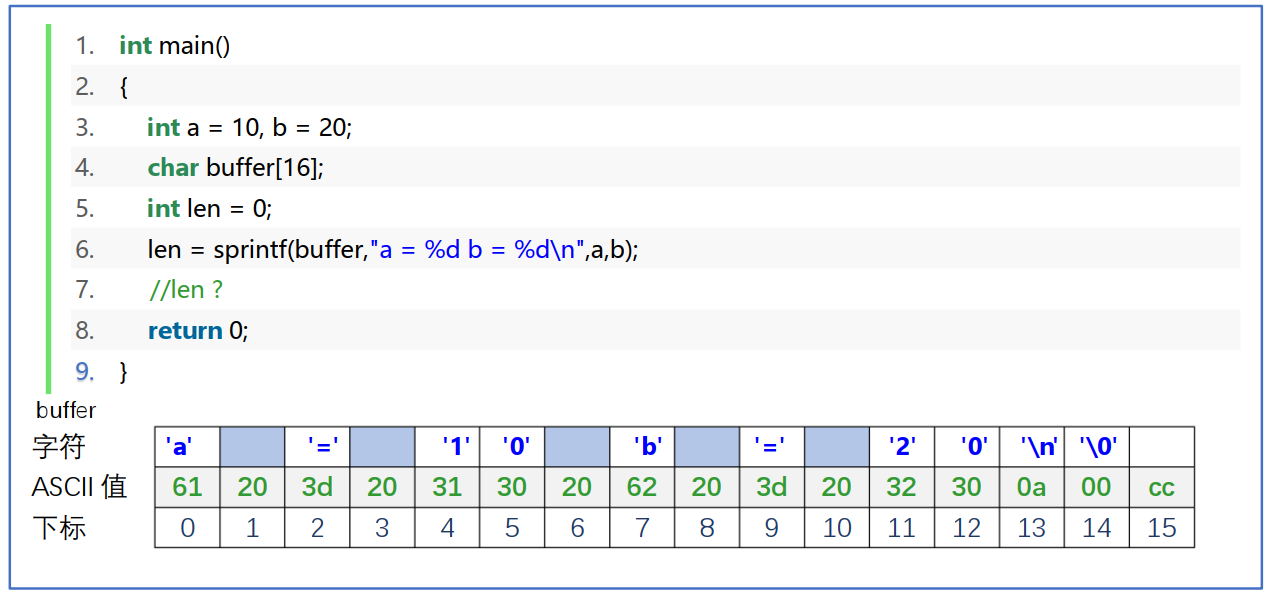This screenshot has width=1267, height=596.
Task: Click the ASCII value 'cc' cell
Action: click(1162, 487)
